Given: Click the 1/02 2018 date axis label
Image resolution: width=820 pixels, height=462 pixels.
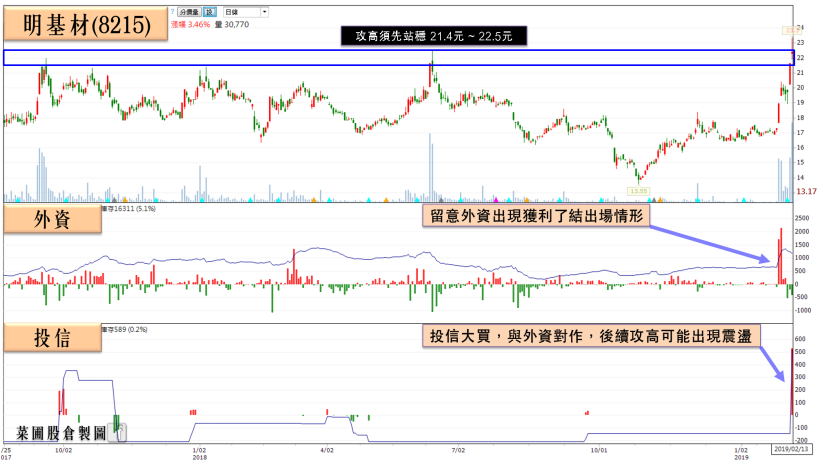Looking at the screenshot, I should (199, 453).
